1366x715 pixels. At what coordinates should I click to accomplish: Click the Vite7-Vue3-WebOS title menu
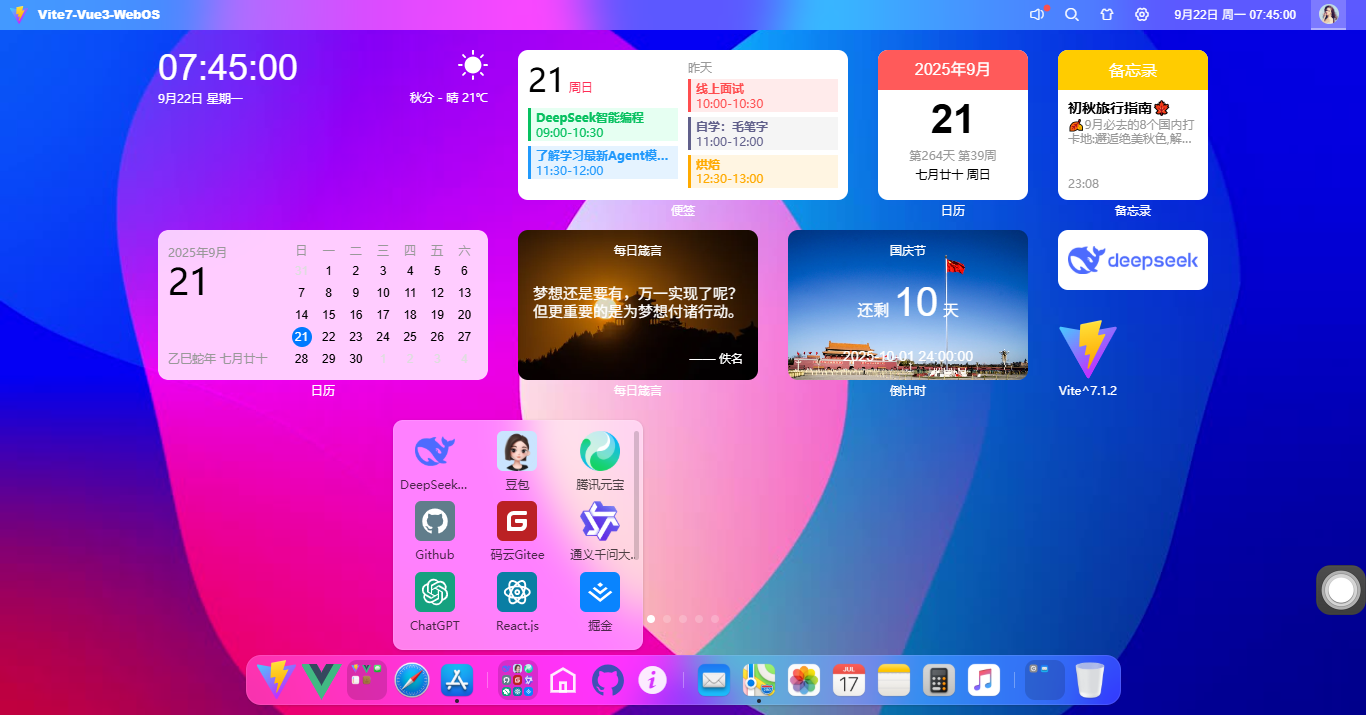point(74,14)
